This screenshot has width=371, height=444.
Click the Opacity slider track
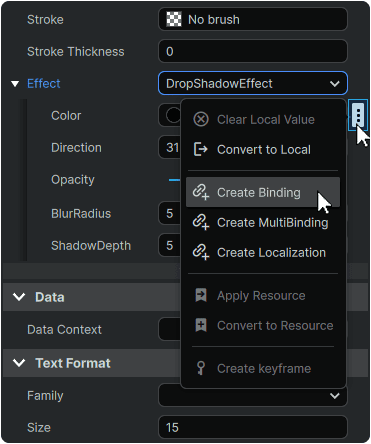point(174,180)
